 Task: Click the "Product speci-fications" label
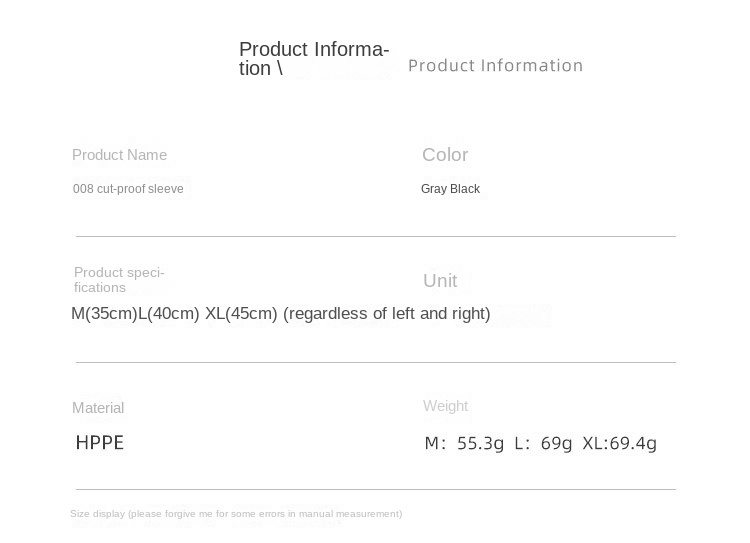click(x=119, y=280)
